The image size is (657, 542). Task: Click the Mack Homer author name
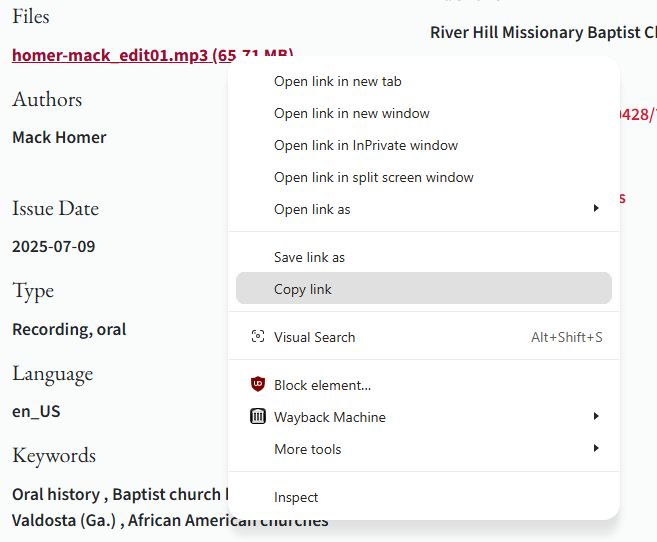pyautogui.click(x=59, y=137)
